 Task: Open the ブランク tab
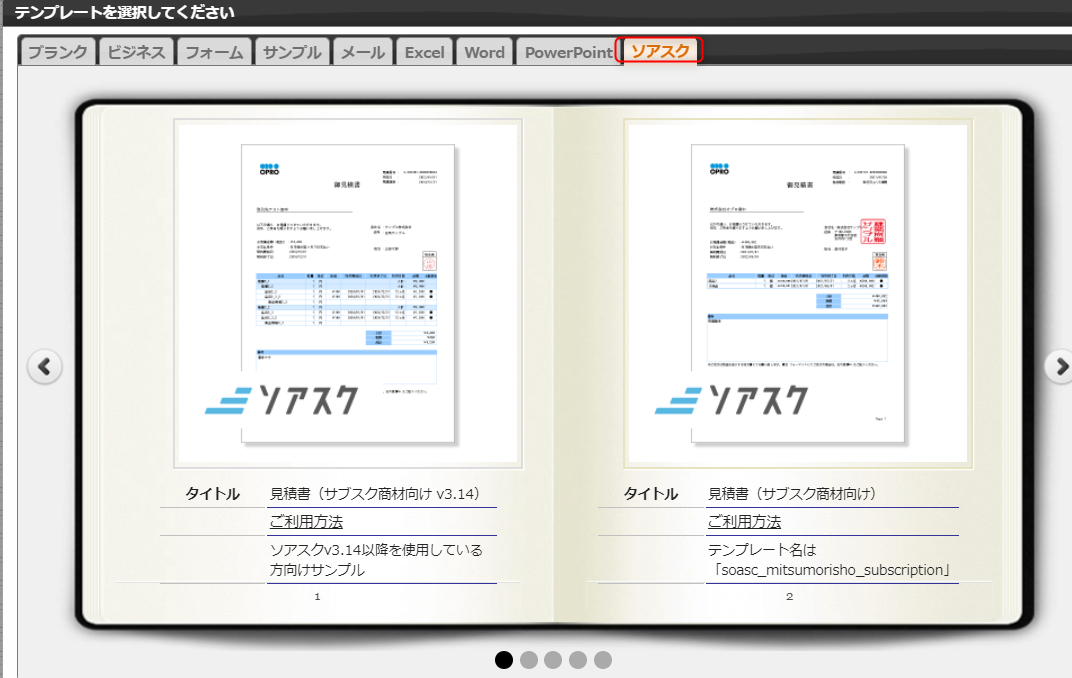pos(58,52)
